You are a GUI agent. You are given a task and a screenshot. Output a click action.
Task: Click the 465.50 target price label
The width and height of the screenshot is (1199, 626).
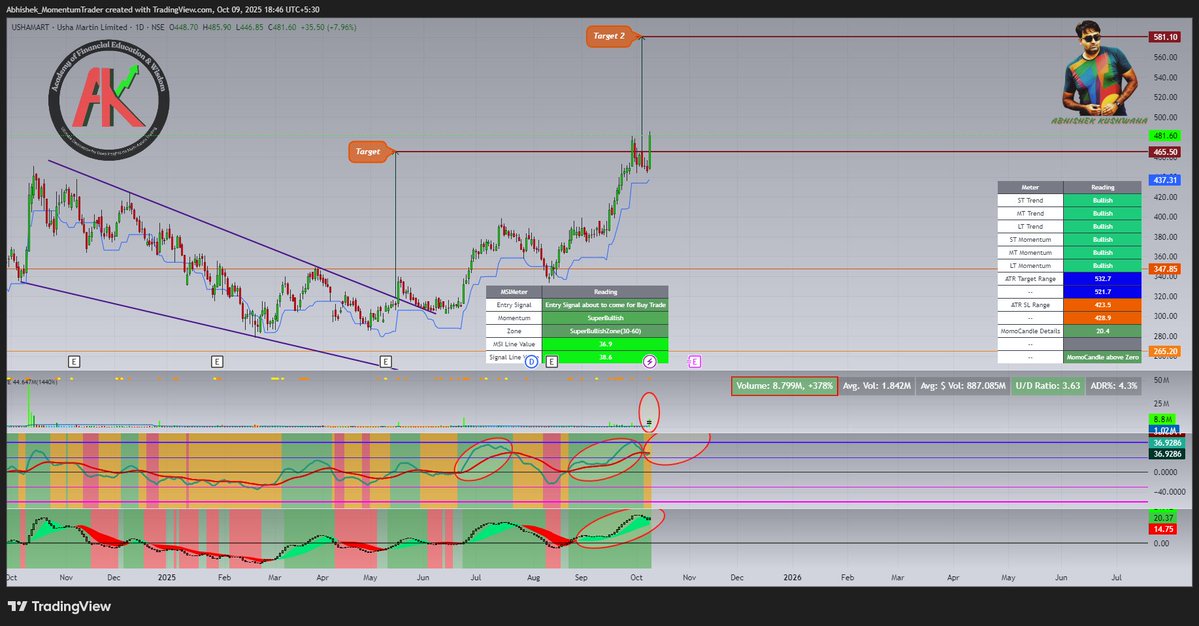point(1165,152)
